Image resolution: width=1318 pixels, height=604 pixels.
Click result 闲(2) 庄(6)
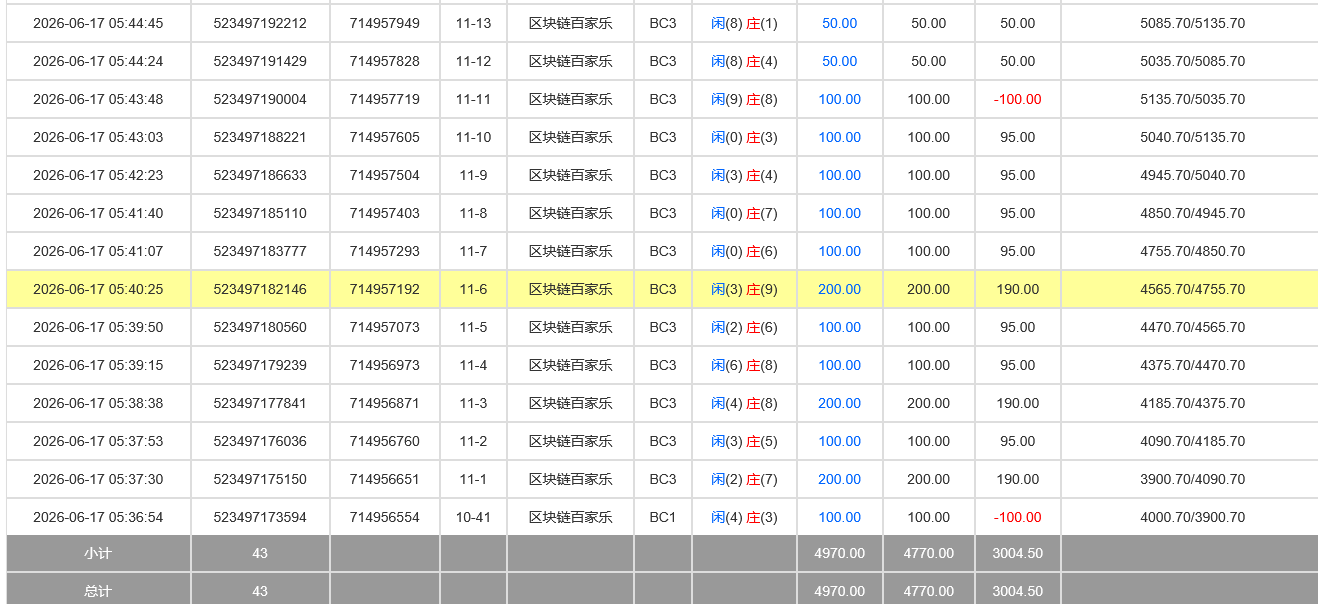click(x=744, y=327)
